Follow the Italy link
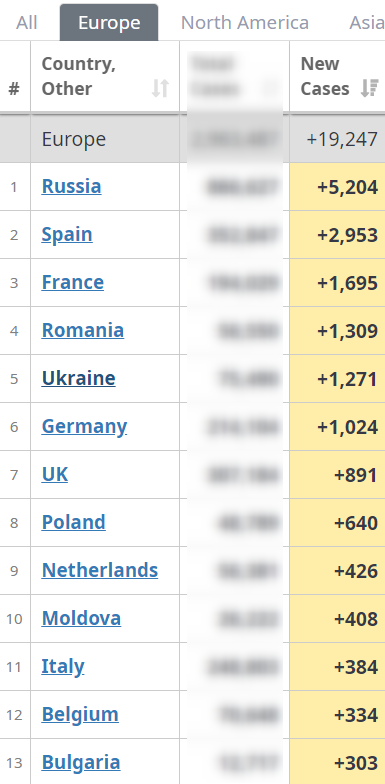The width and height of the screenshot is (385, 784). point(63,666)
